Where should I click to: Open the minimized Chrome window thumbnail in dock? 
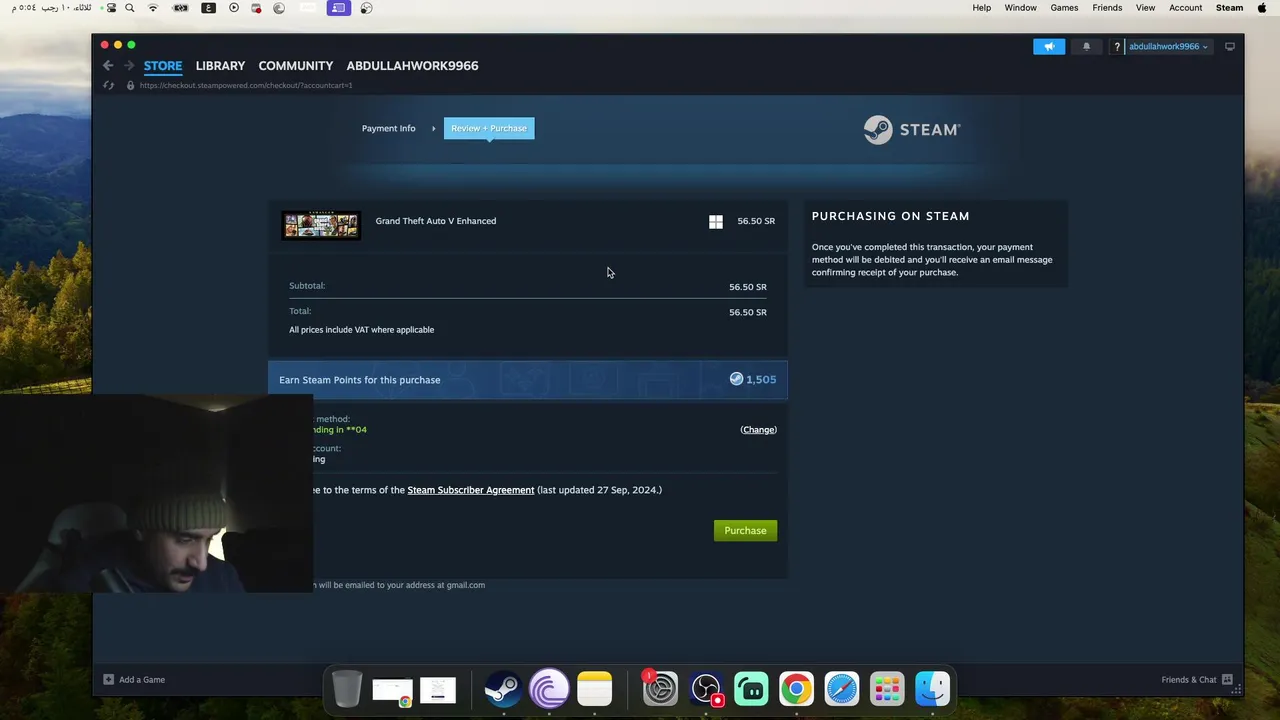392,691
